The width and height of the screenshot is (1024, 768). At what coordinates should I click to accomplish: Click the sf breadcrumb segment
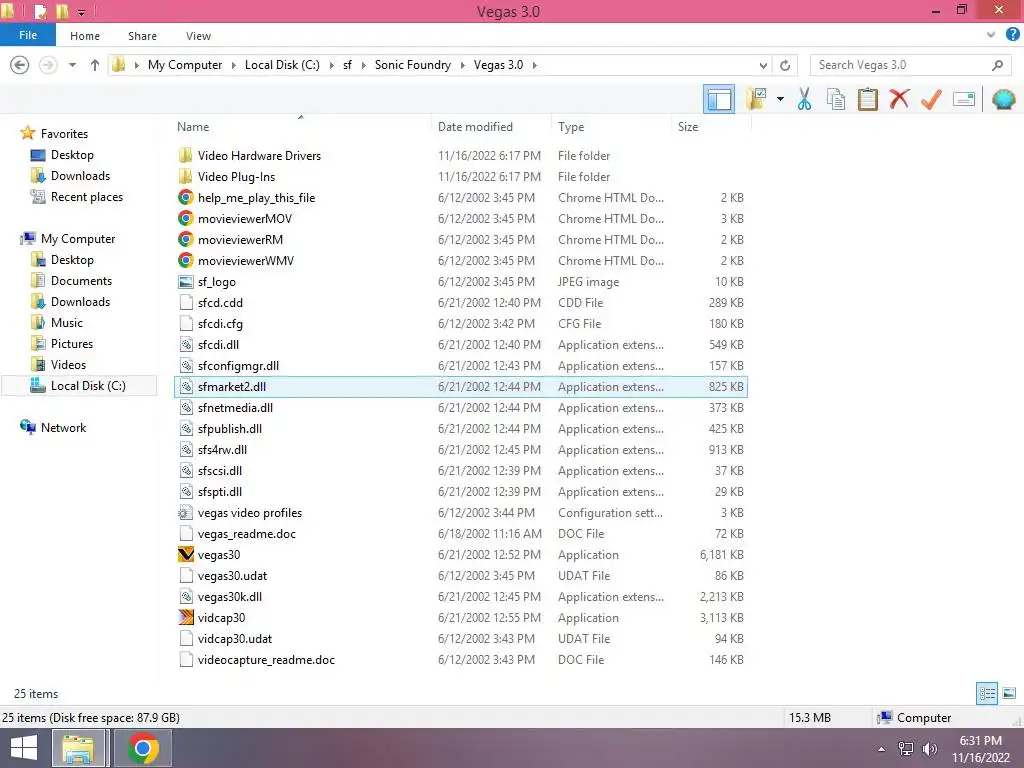click(347, 65)
